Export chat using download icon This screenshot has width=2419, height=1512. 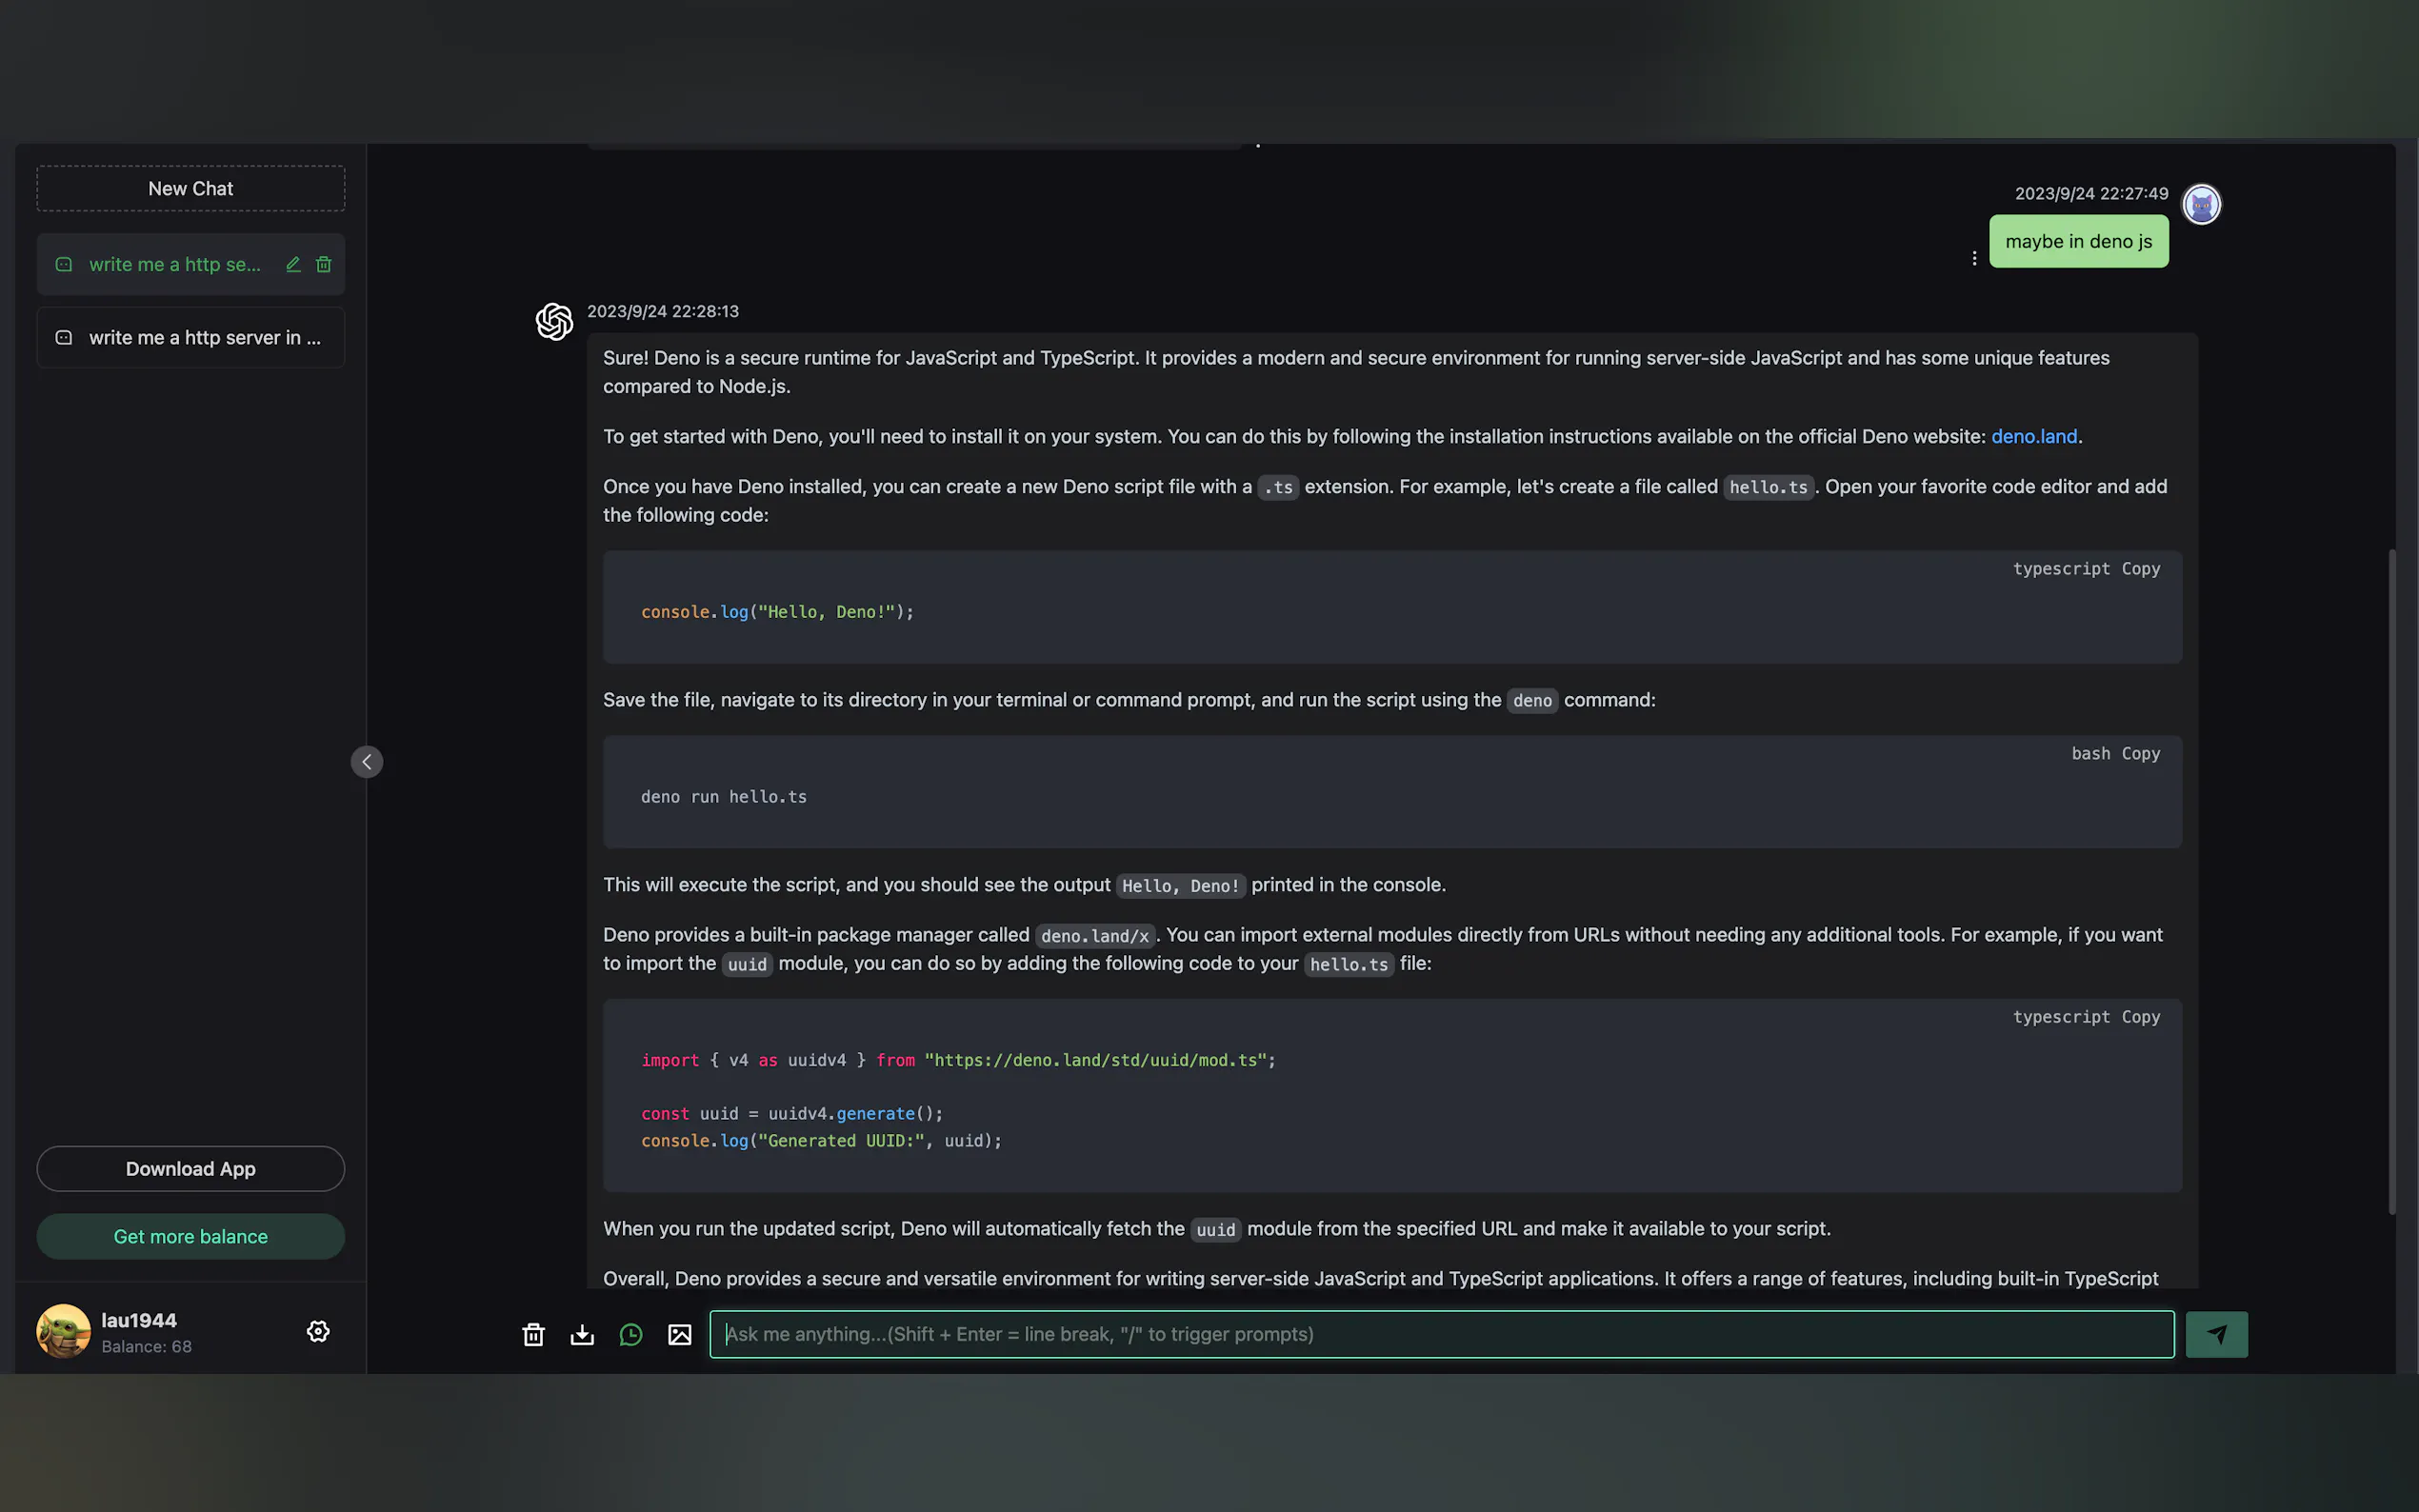point(582,1334)
